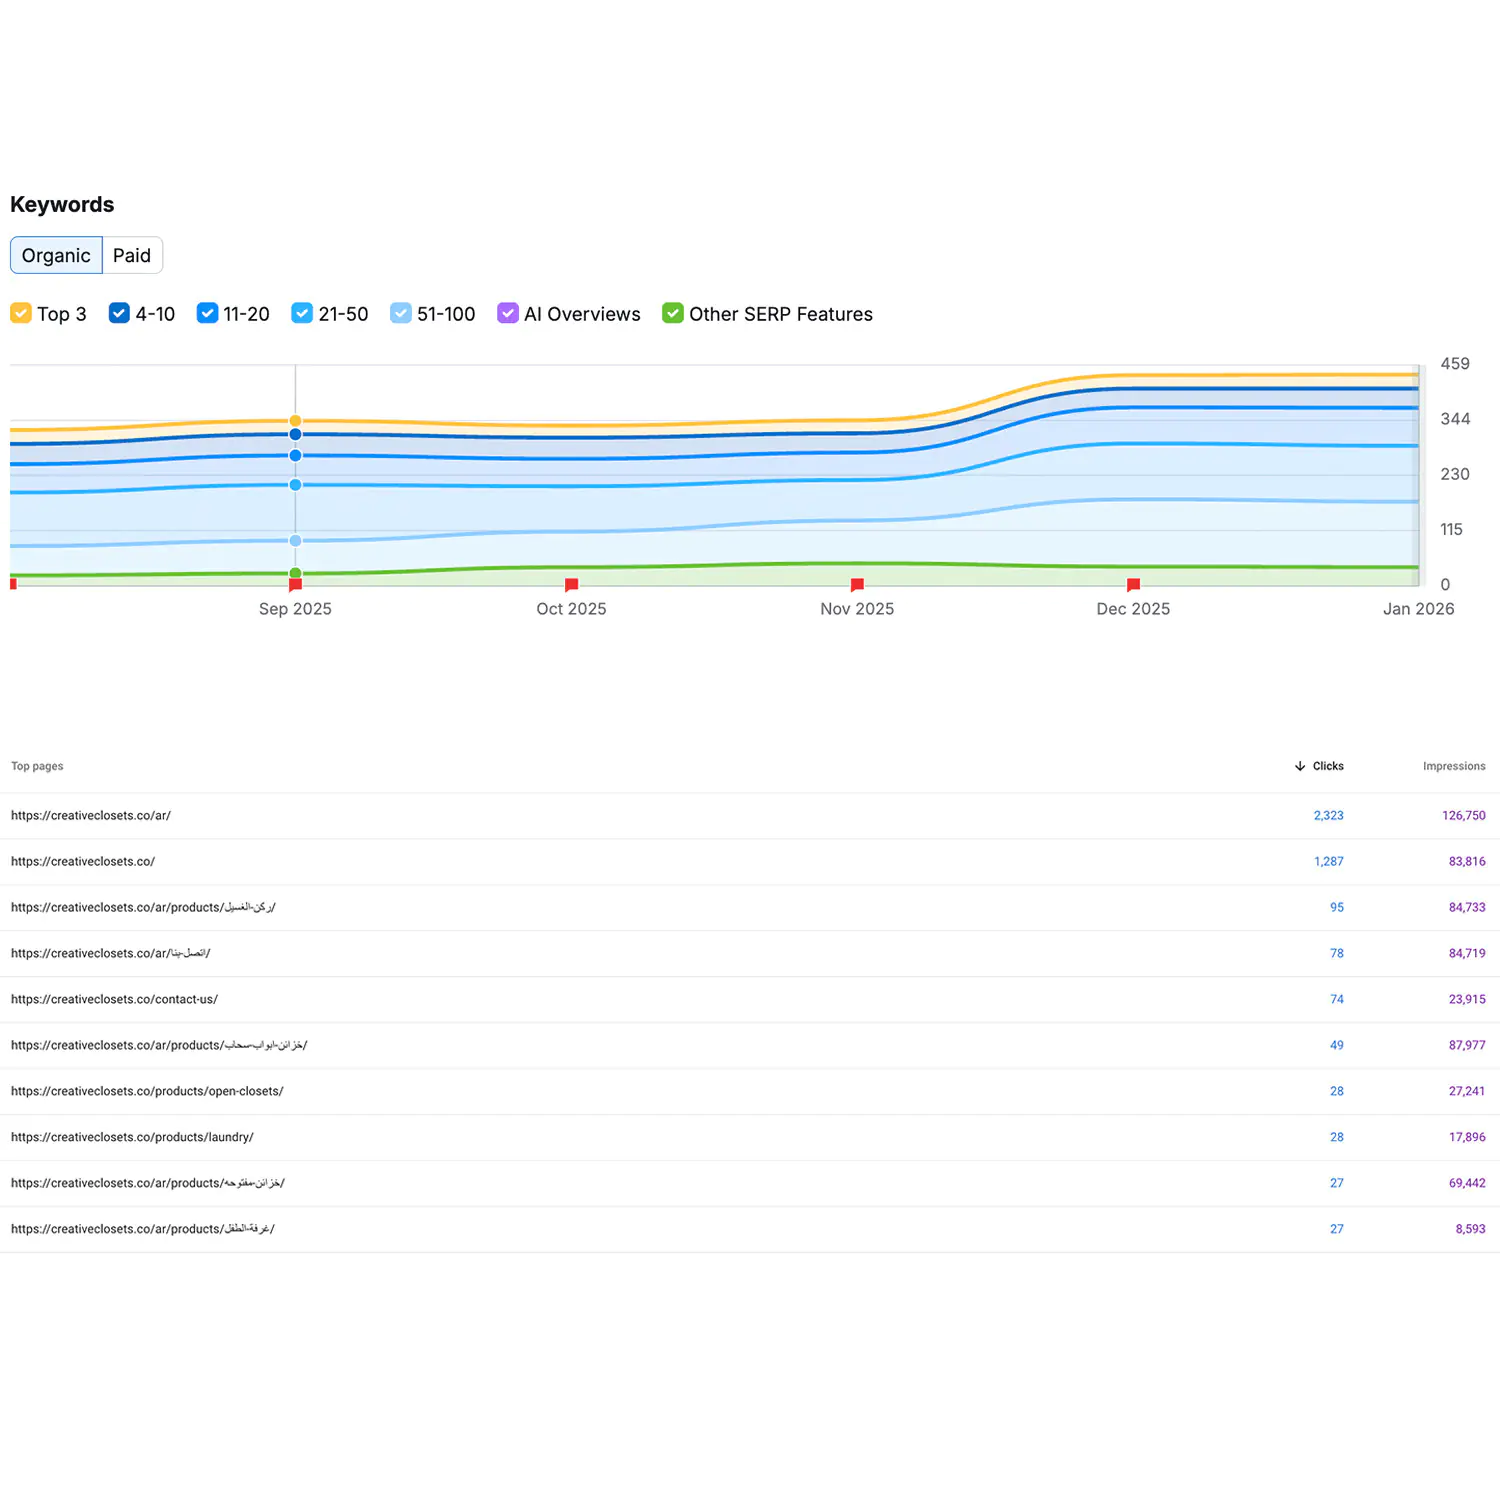Uncheck the Top 3 checkbox
The image size is (1500, 1500).
pos(21,313)
